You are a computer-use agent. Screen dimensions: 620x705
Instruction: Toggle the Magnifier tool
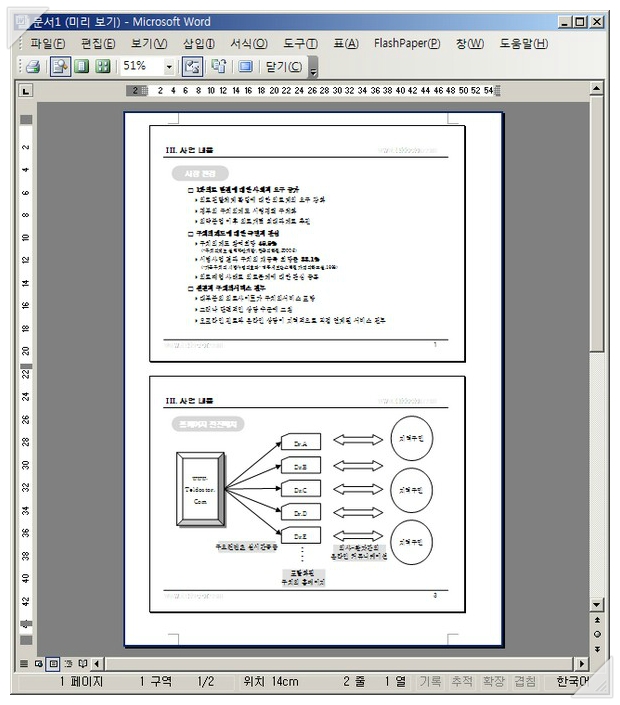pyautogui.click(x=60, y=67)
